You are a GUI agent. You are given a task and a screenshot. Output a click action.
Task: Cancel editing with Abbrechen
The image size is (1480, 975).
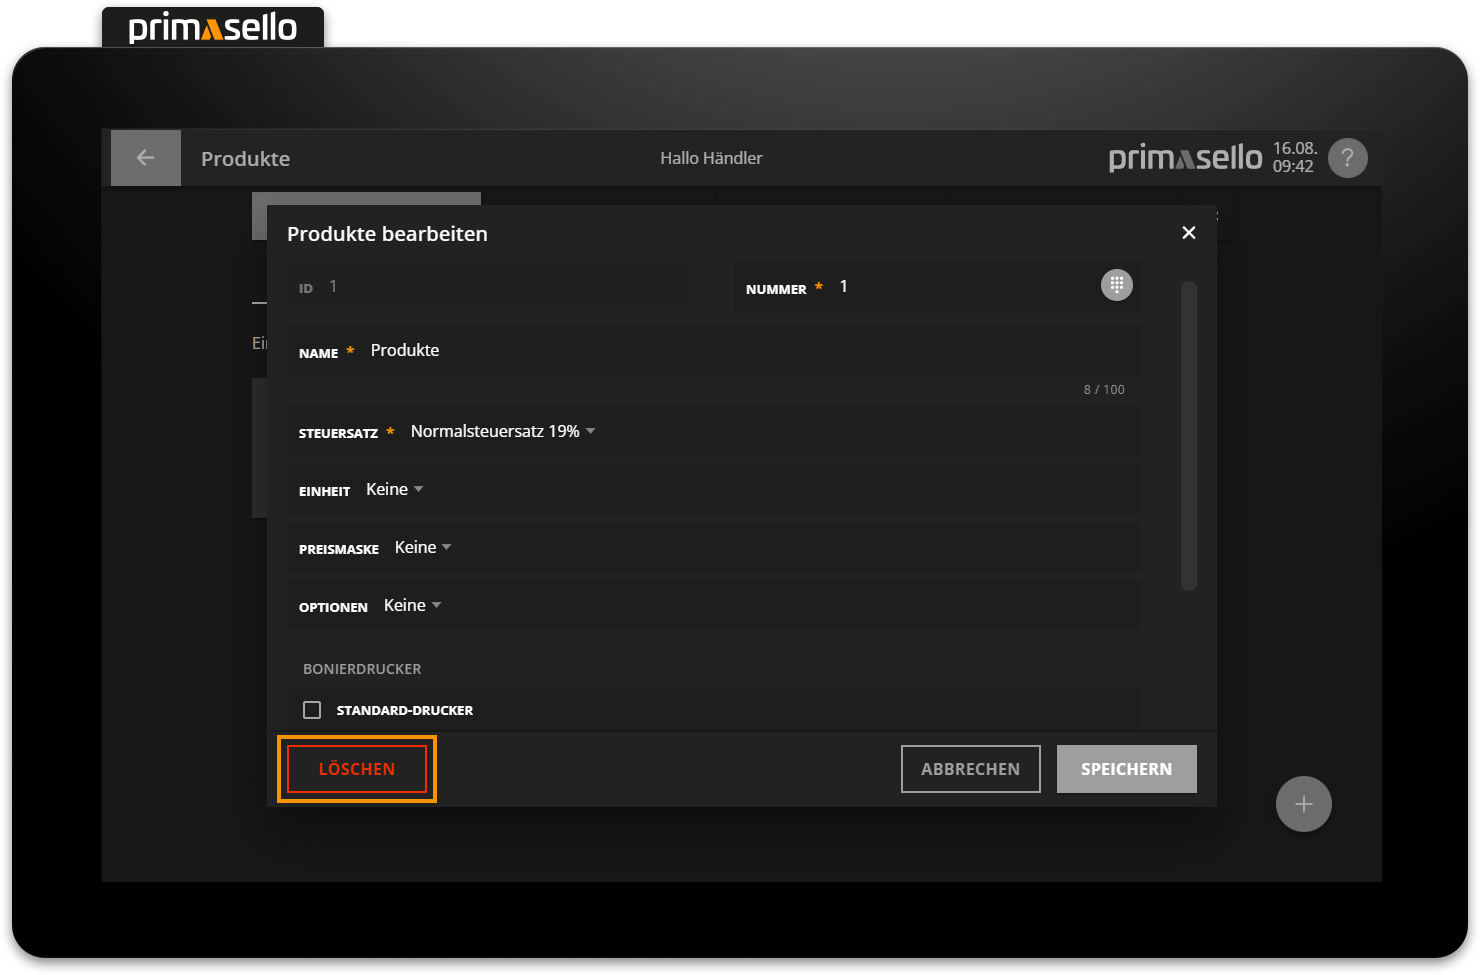(x=970, y=769)
